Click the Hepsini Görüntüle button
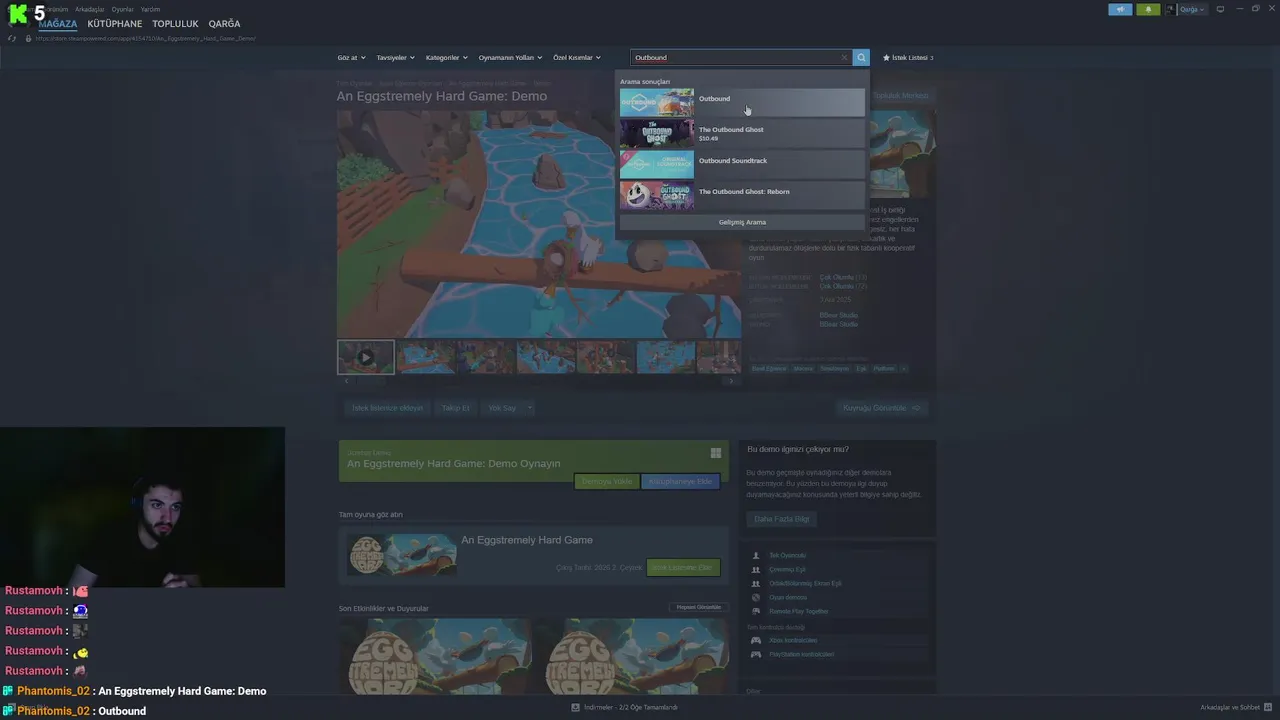Viewport: 1280px width, 720px height. click(x=699, y=607)
